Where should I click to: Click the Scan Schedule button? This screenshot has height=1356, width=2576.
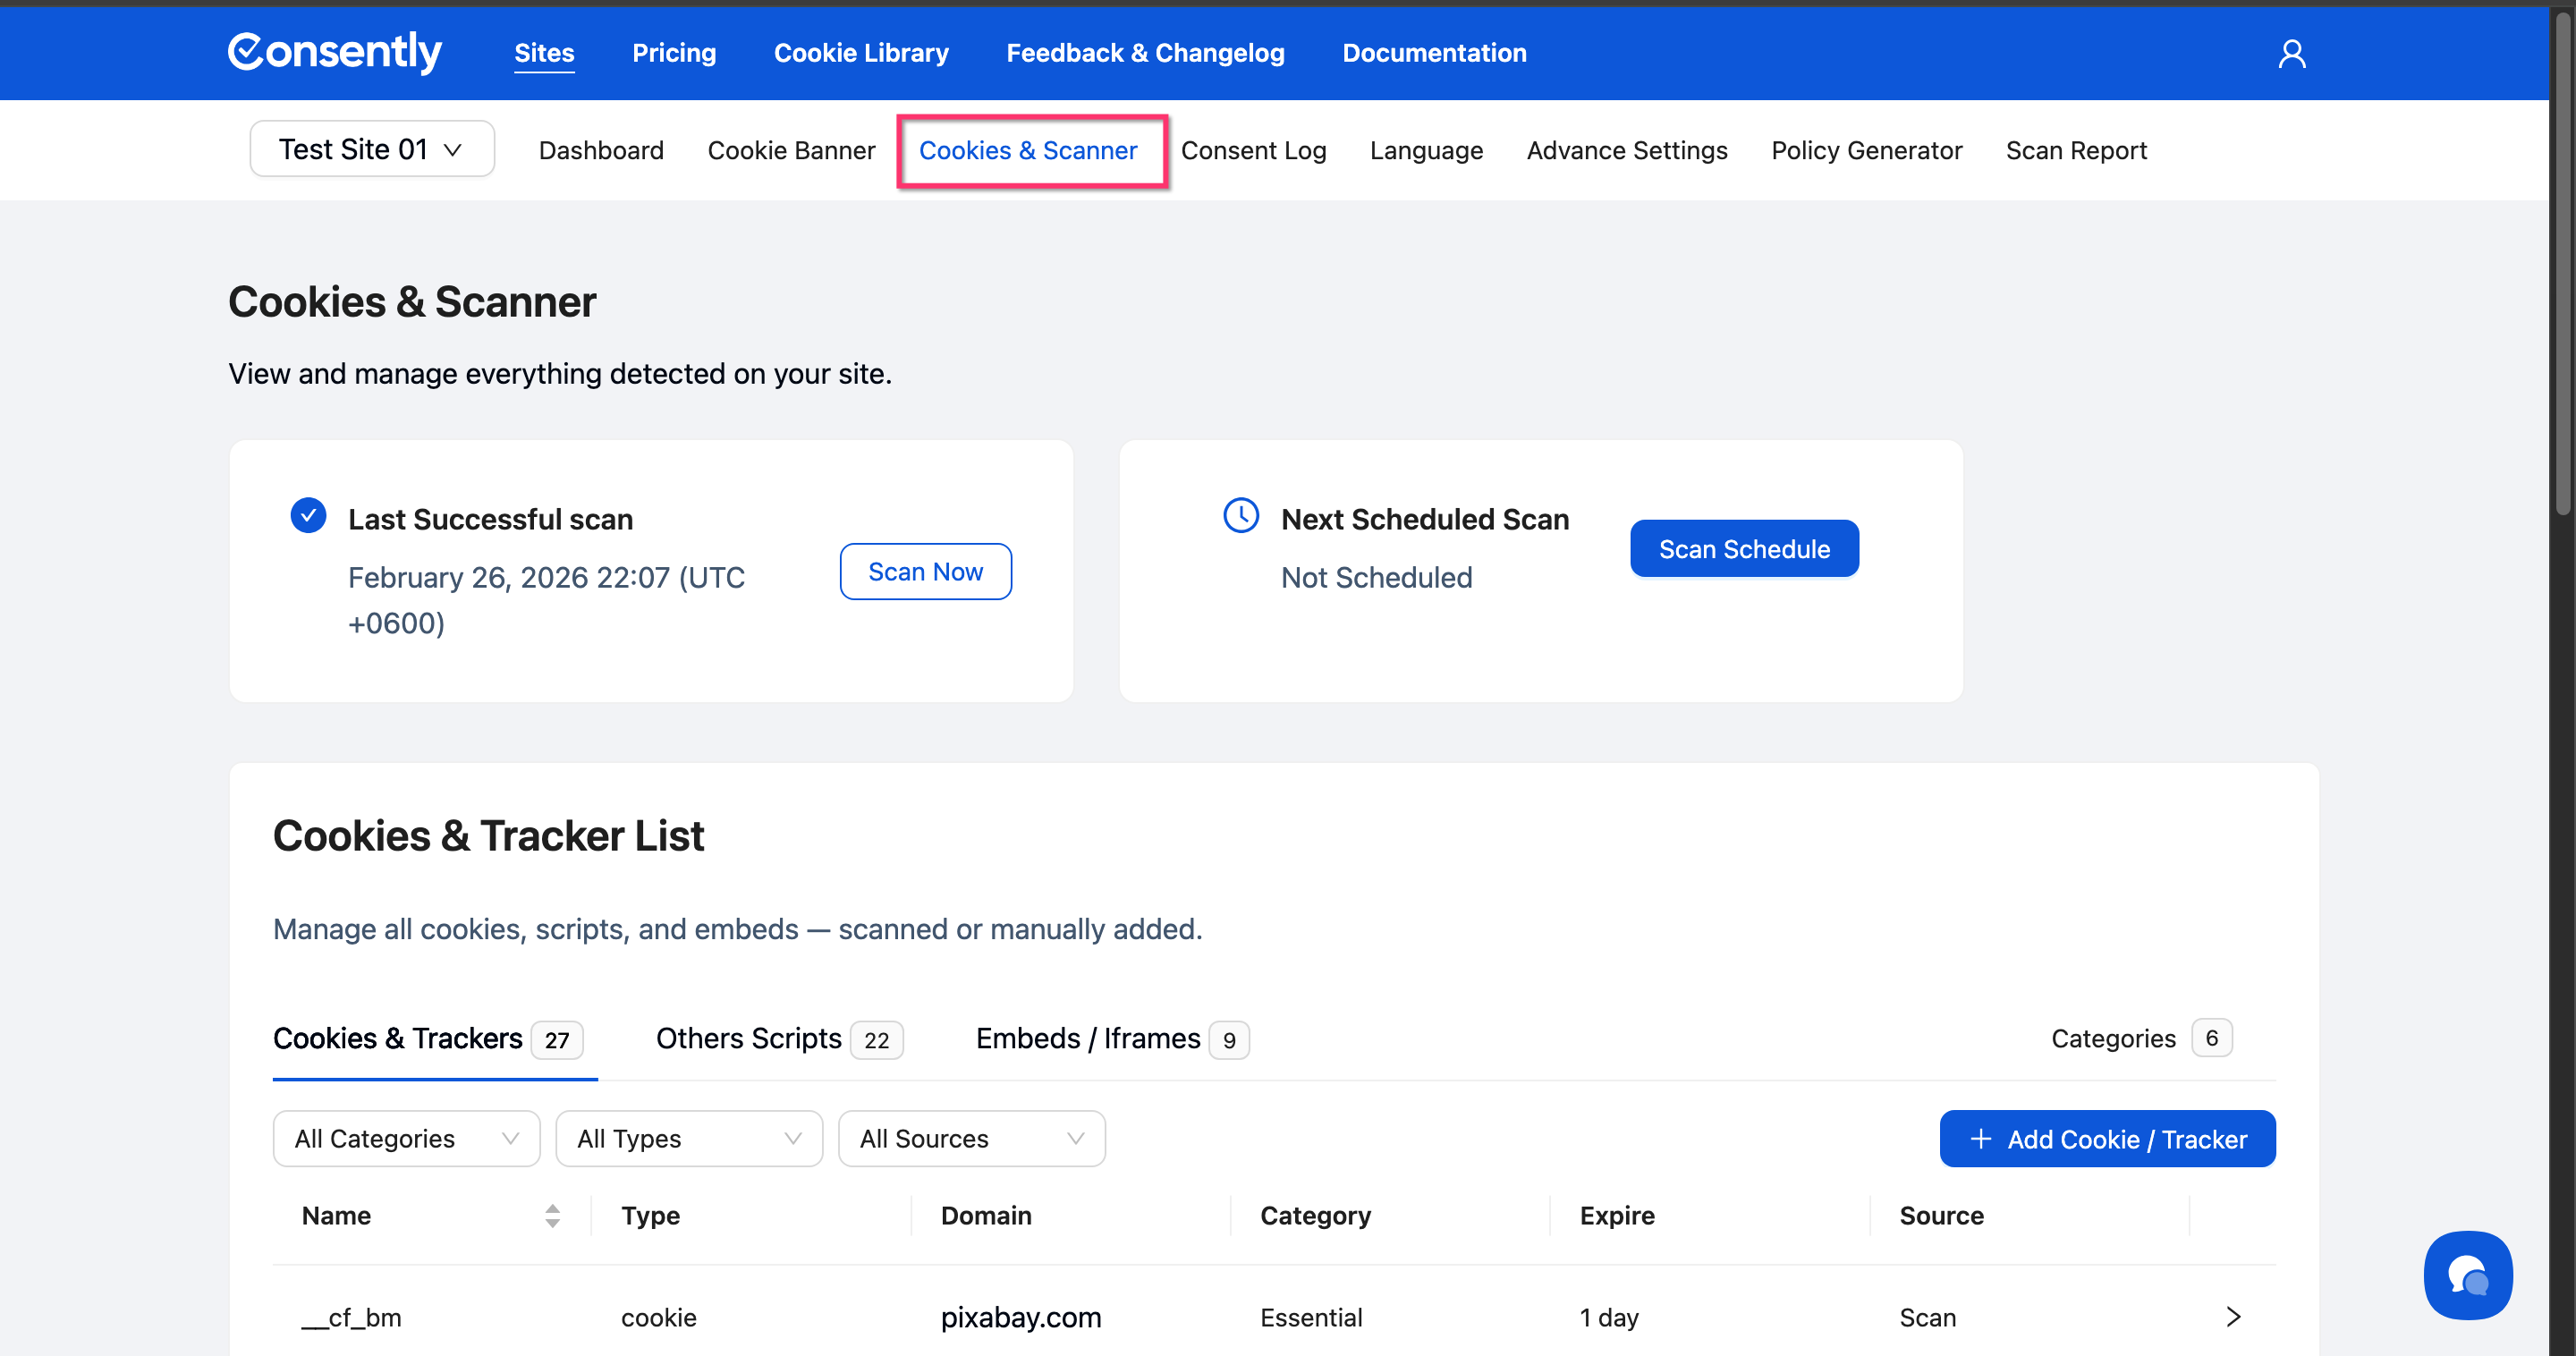(1744, 548)
